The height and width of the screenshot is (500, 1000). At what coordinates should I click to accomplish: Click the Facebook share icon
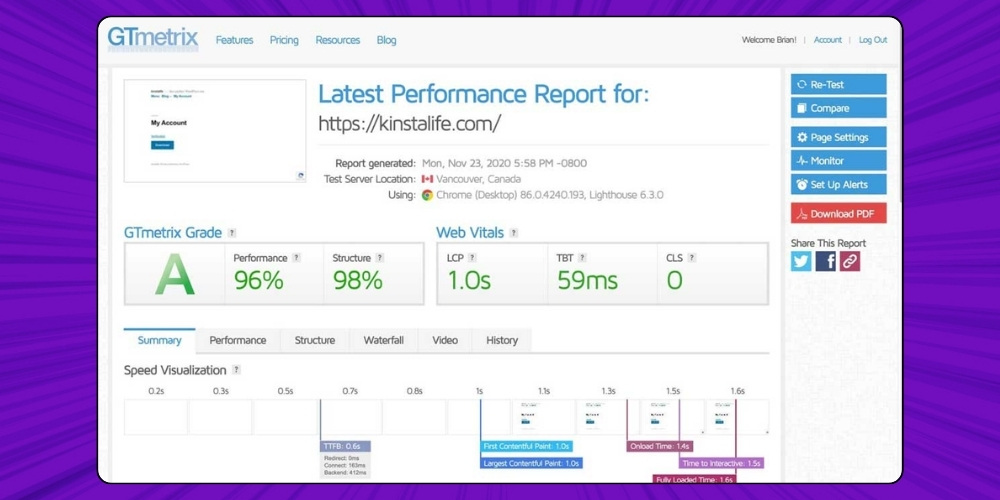pyautogui.click(x=825, y=261)
